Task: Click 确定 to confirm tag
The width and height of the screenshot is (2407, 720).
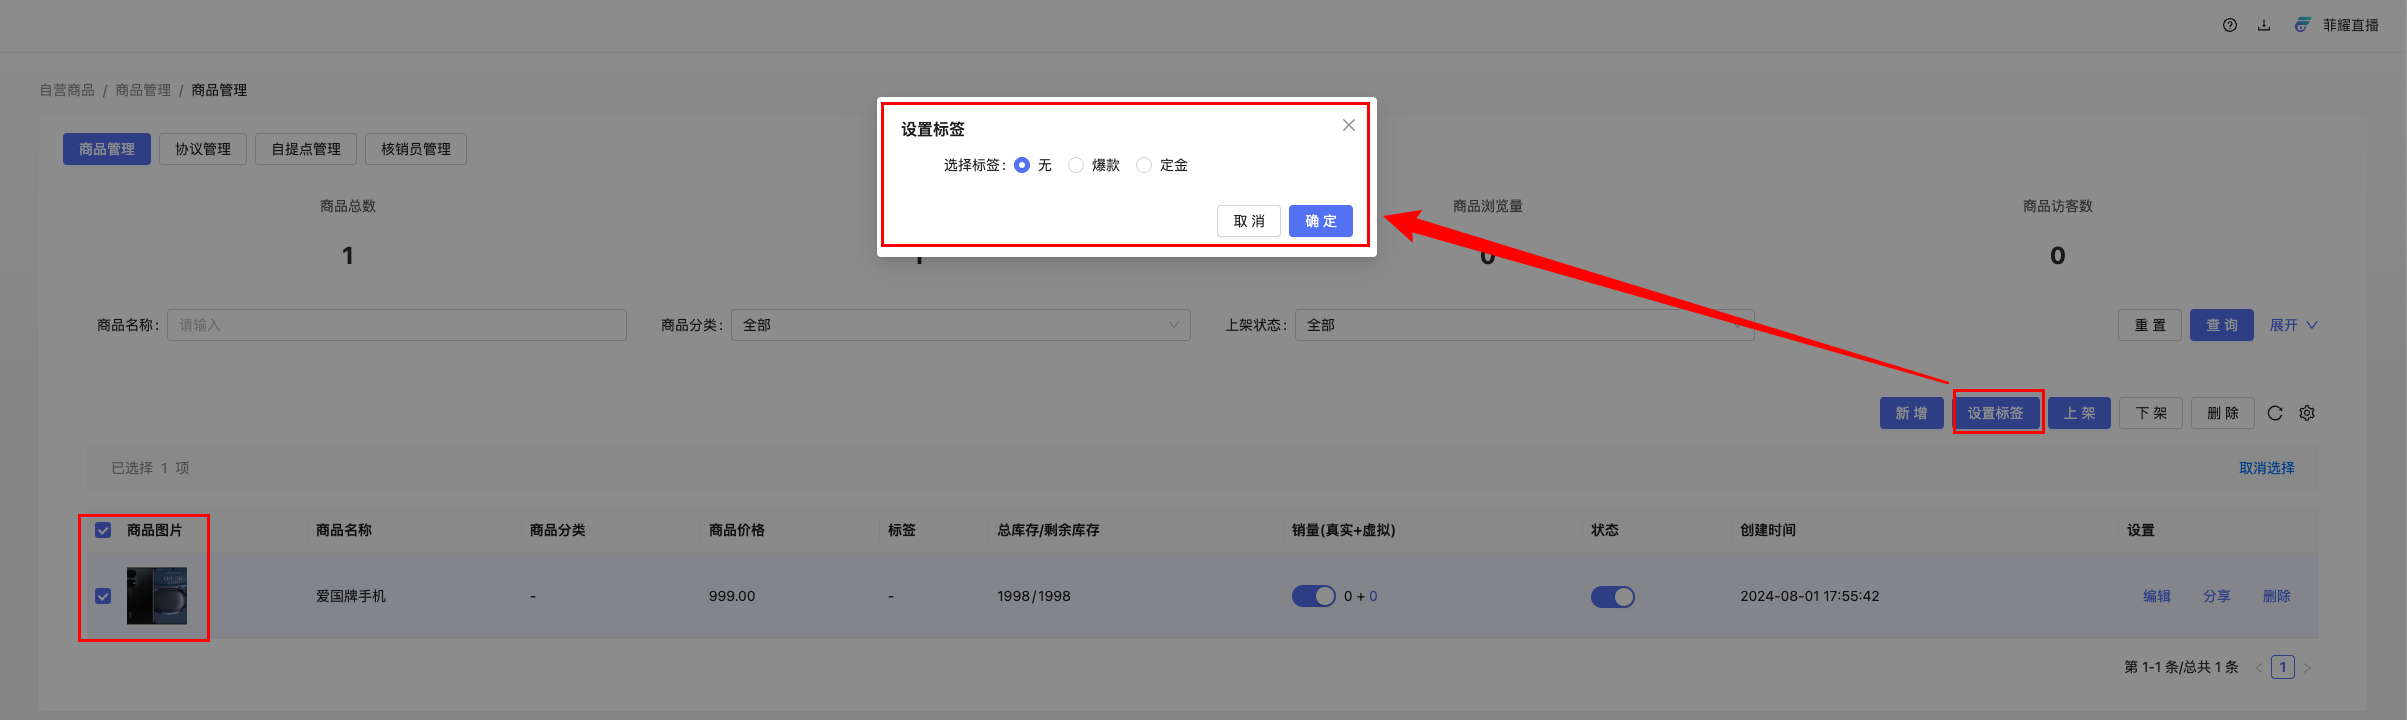Action: (1320, 221)
